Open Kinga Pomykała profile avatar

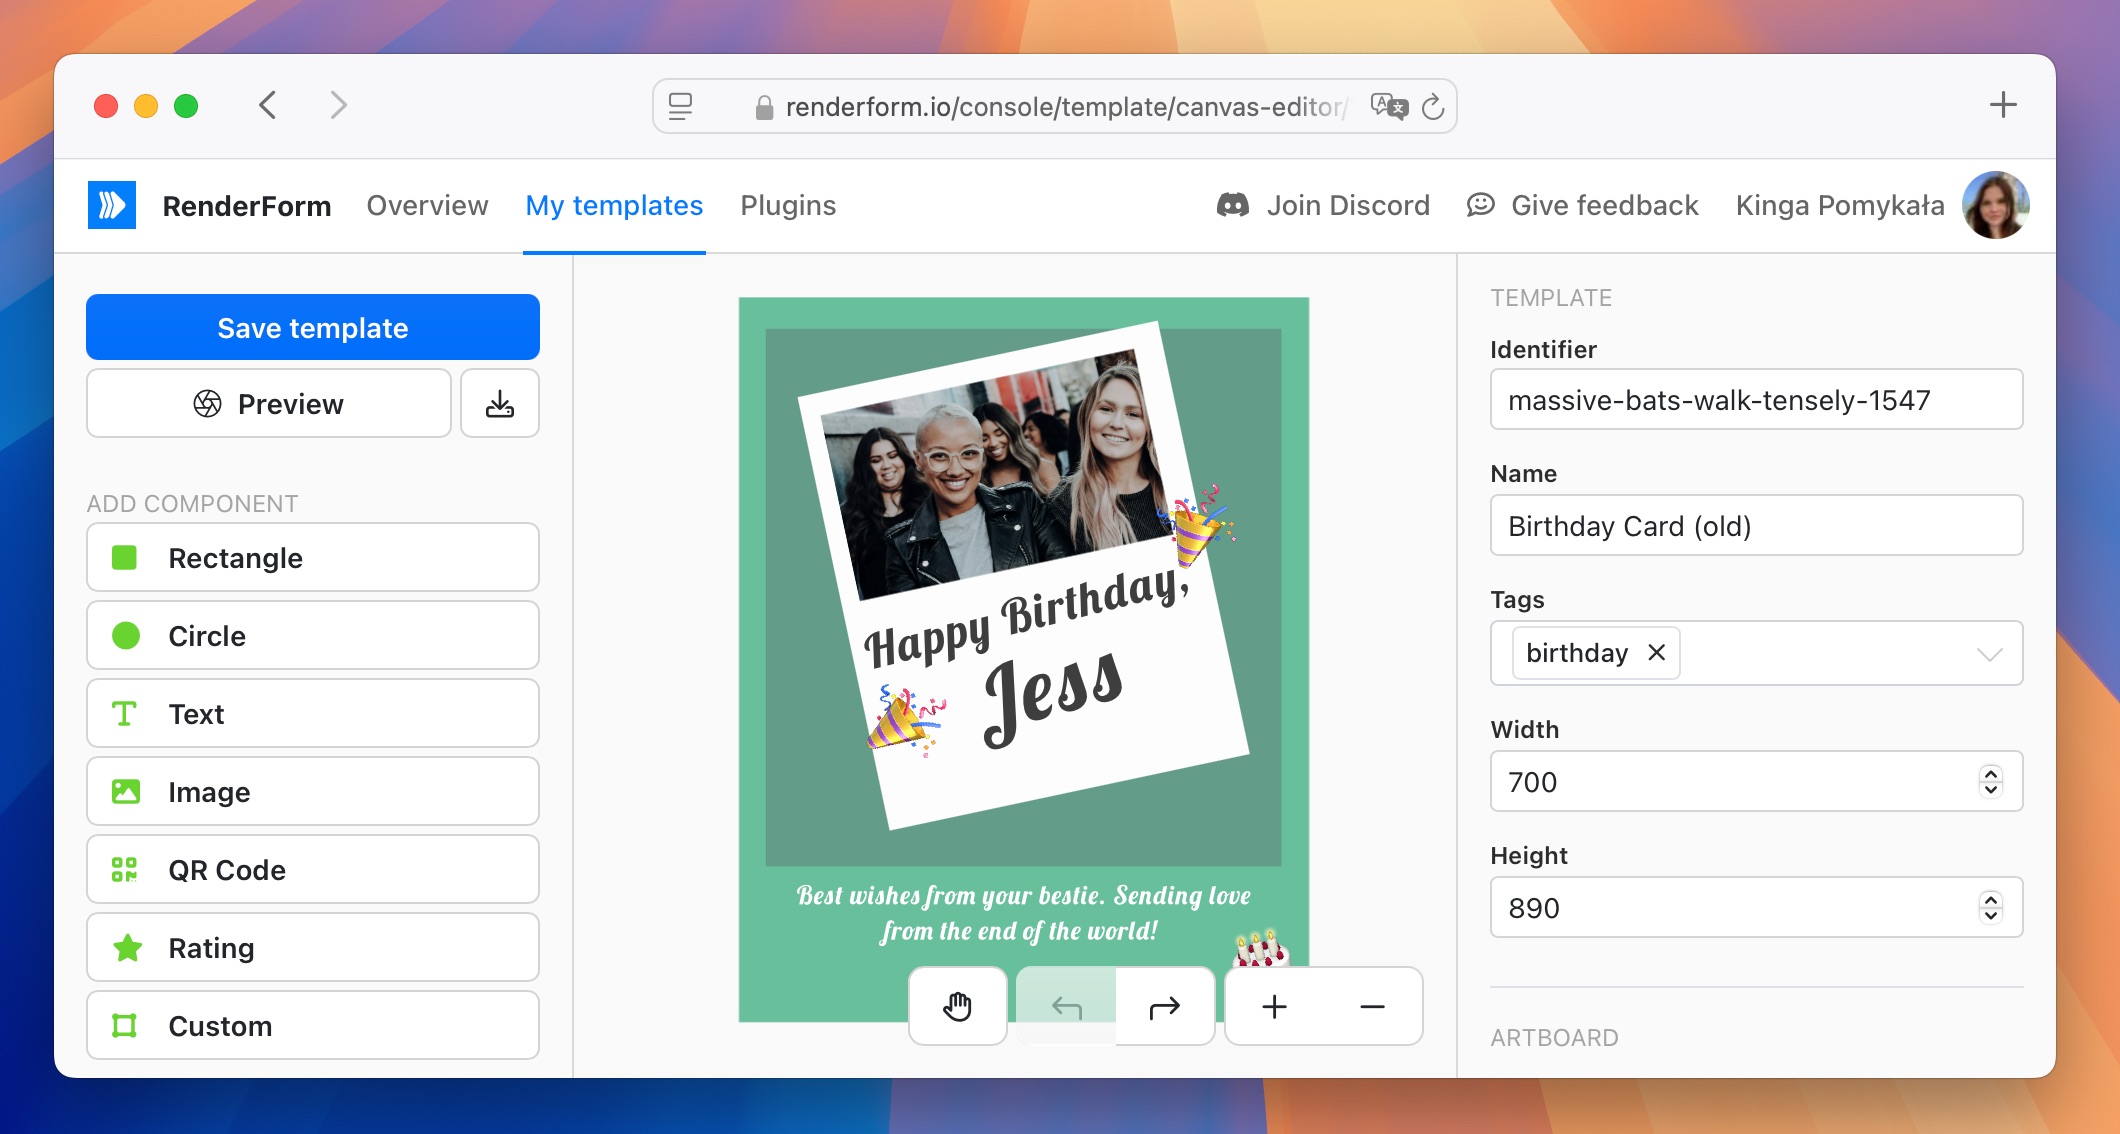1996,205
